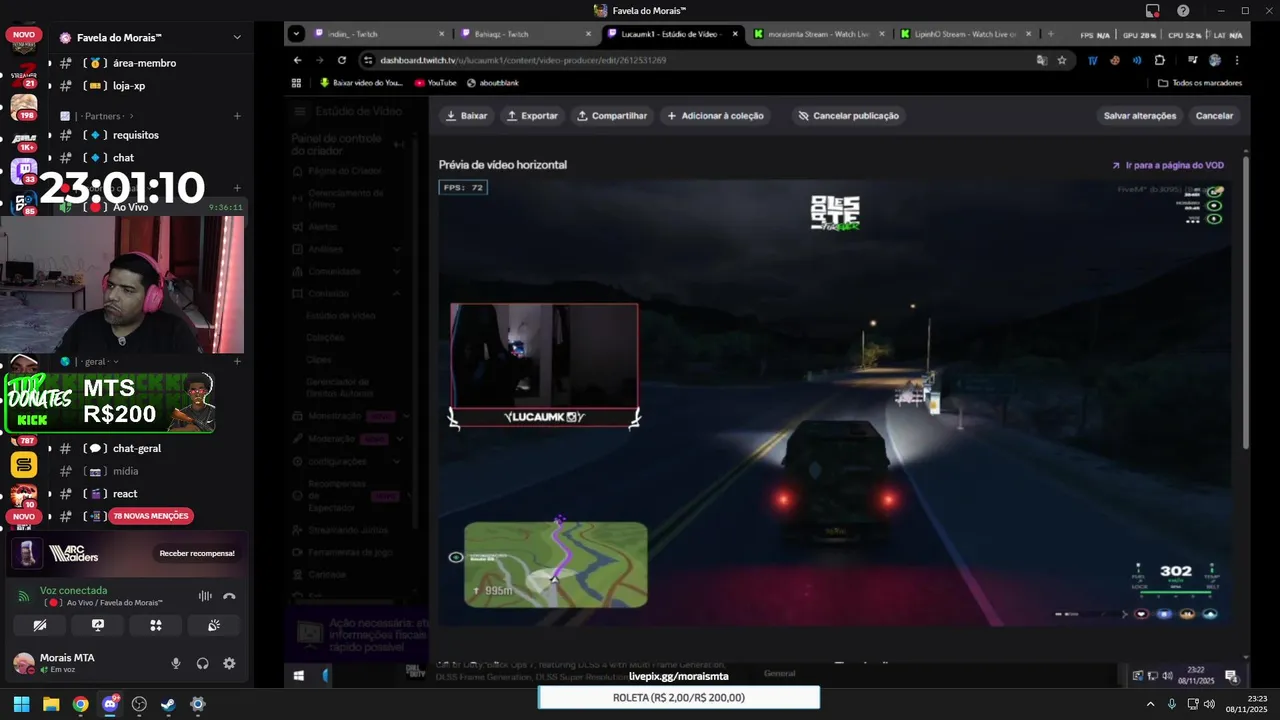
Task: Open Discord soundboard button
Action: [x=214, y=625]
